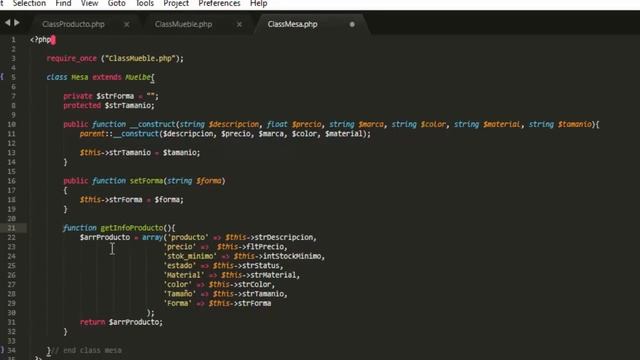
Task: Click the __construct function name on line 10
Action: click(152, 124)
